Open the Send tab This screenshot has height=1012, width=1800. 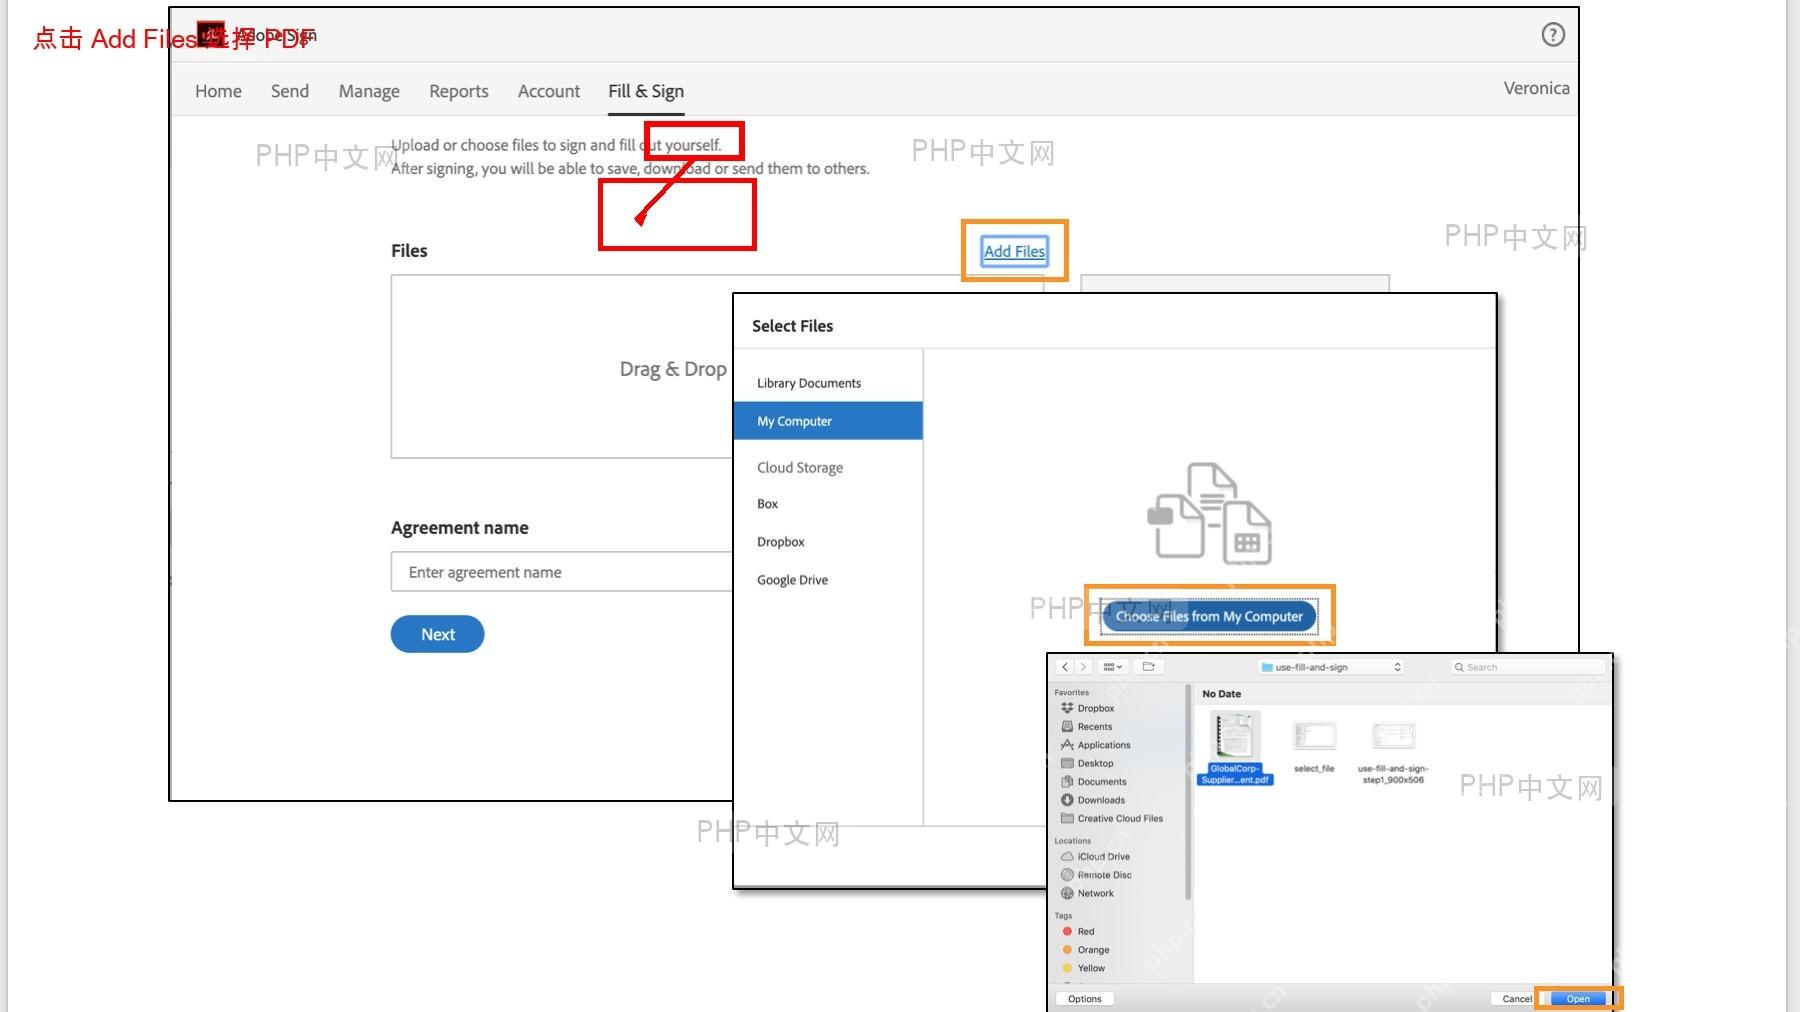coord(290,91)
